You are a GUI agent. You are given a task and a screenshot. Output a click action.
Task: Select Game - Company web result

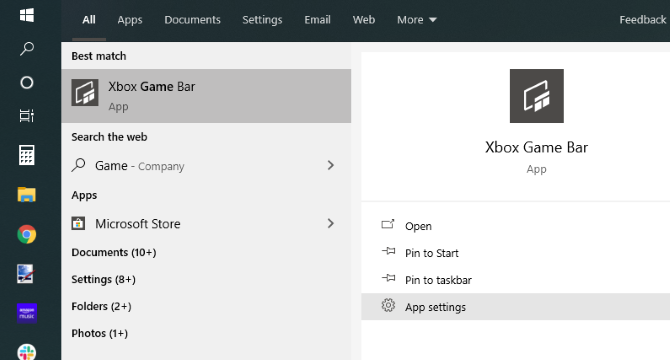pyautogui.click(x=206, y=165)
